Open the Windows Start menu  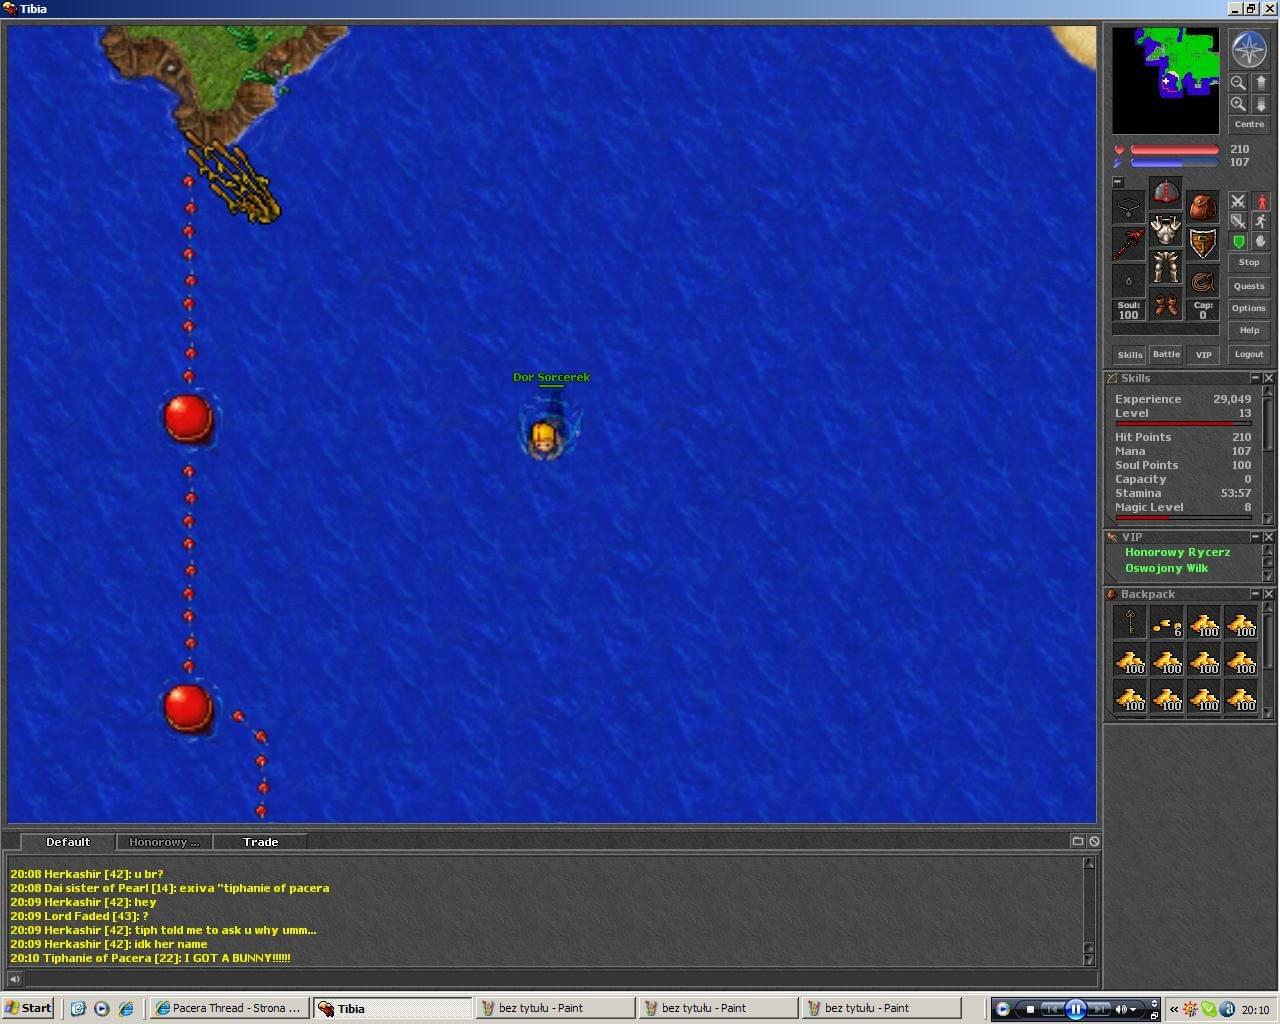coord(28,1008)
